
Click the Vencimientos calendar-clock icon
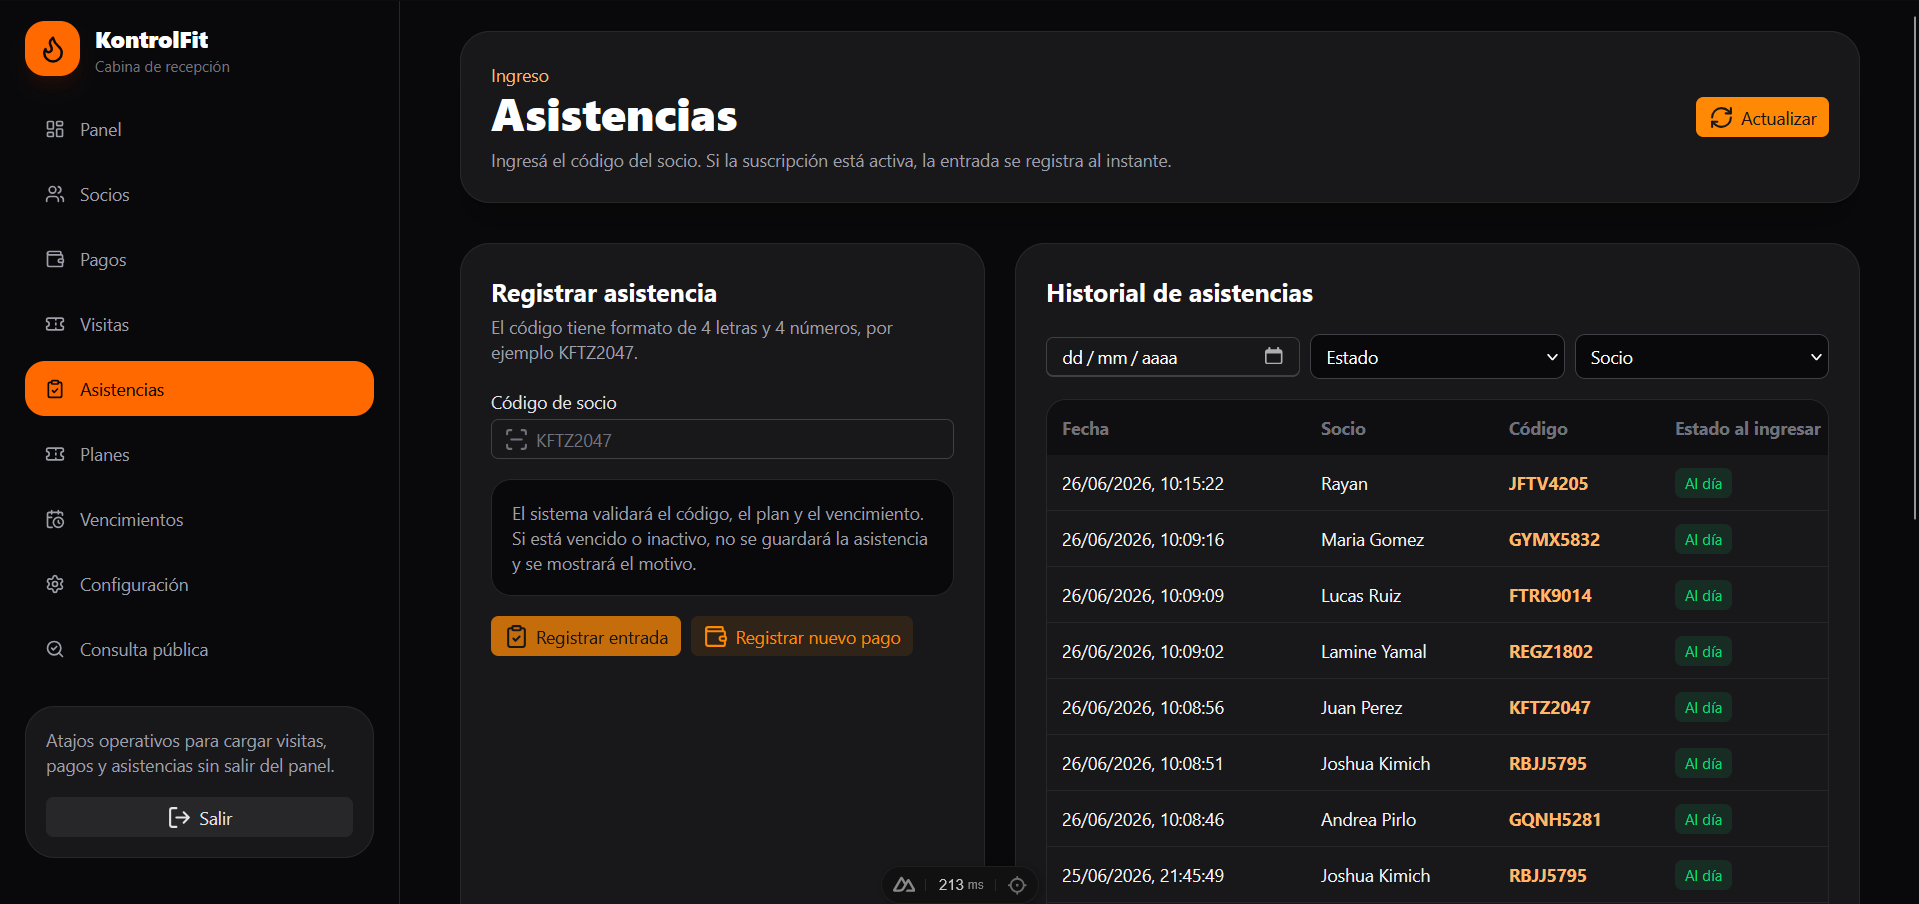click(55, 519)
